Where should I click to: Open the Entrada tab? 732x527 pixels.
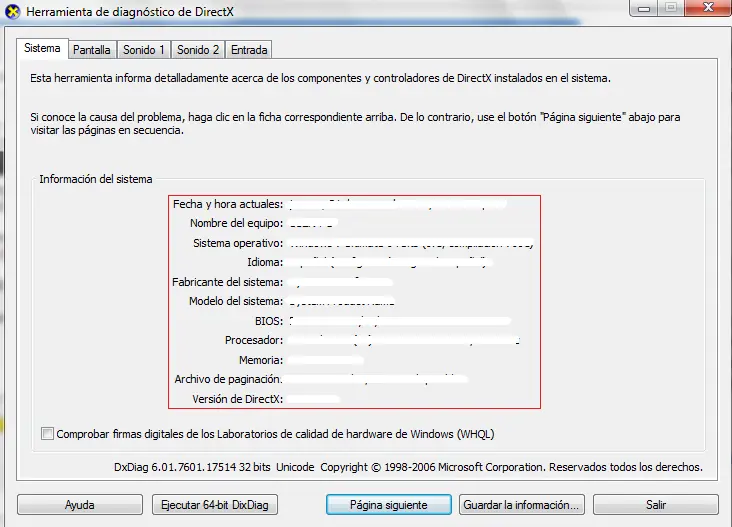point(249,50)
